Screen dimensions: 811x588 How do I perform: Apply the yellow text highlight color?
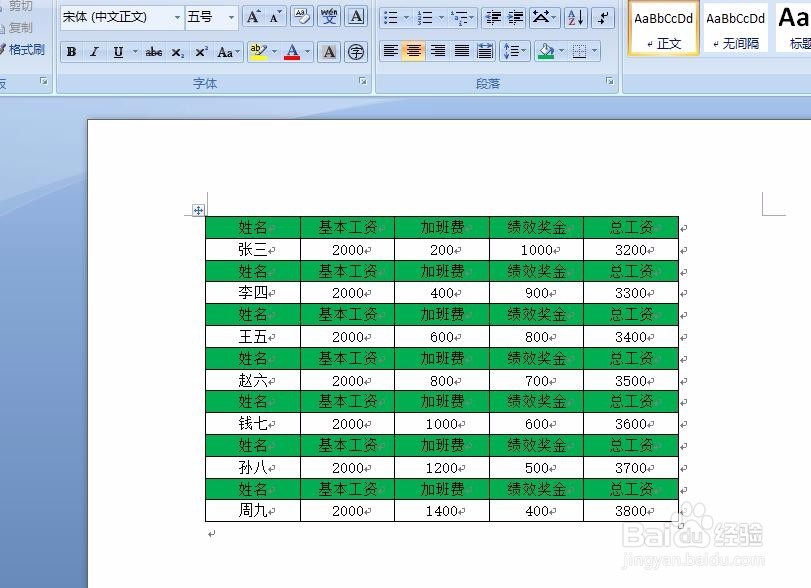(258, 52)
